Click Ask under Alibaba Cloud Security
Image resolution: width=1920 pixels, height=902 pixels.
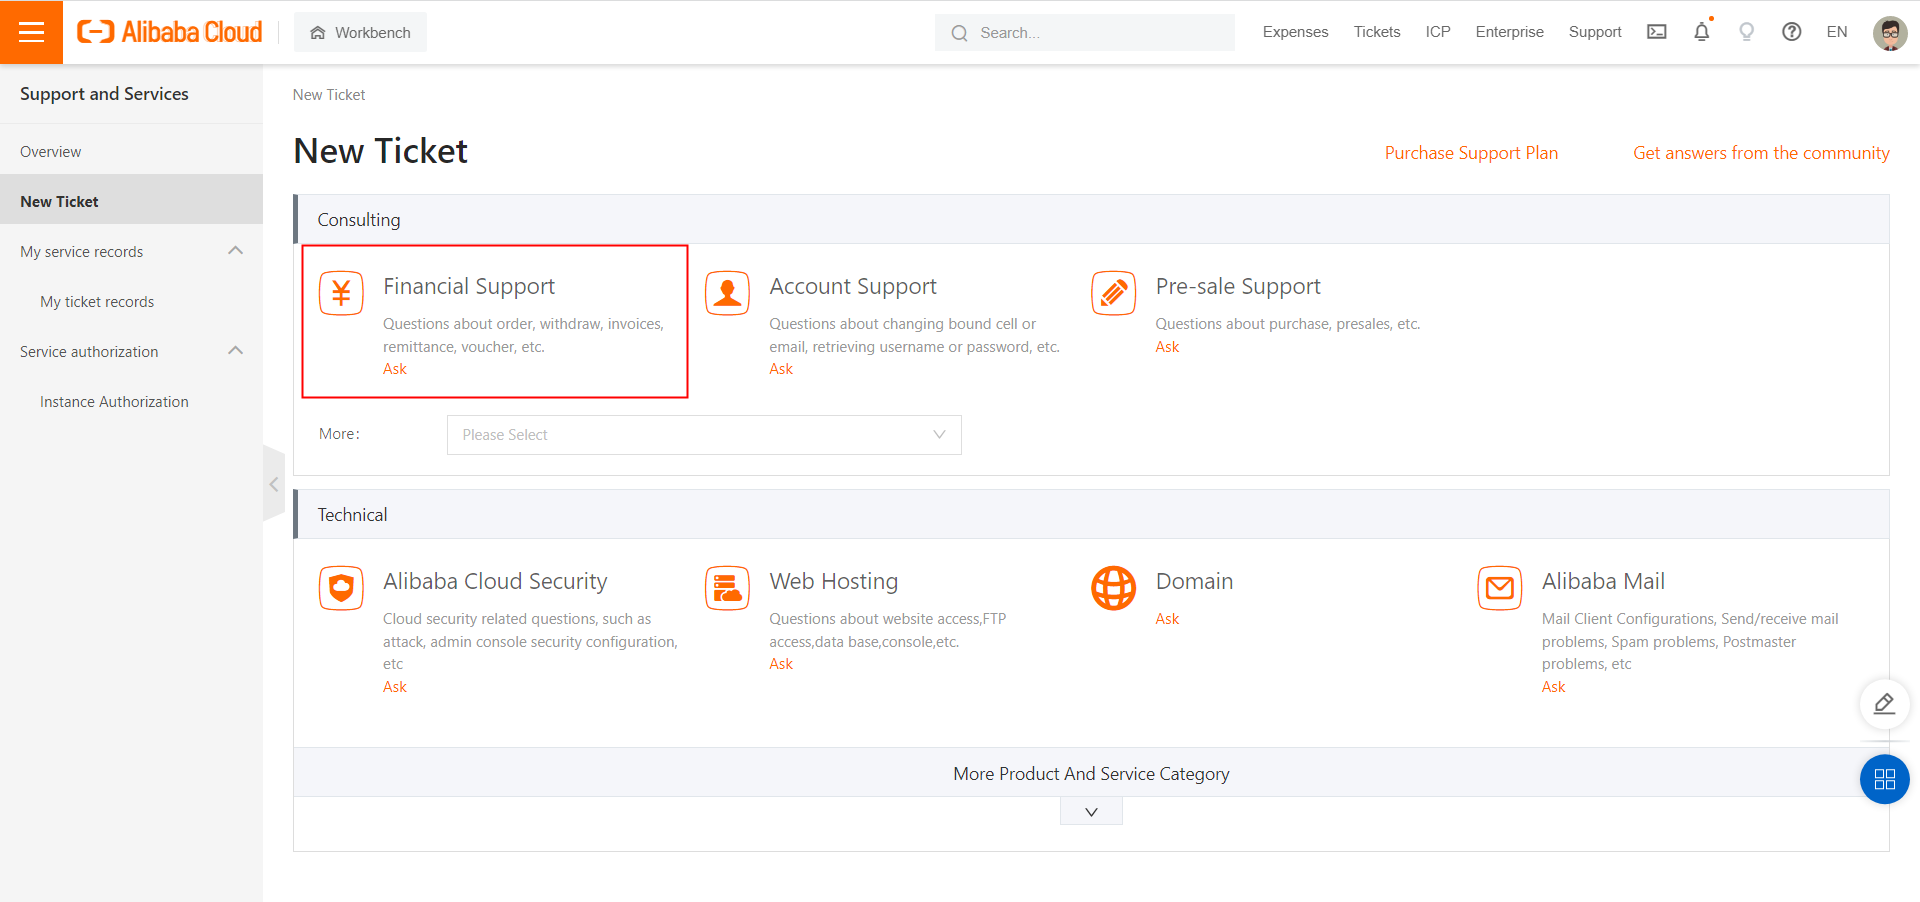[395, 687]
